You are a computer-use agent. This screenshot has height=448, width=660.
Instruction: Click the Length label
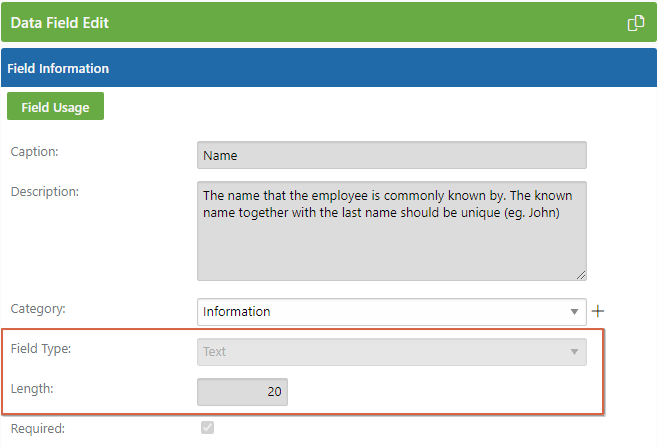[32, 389]
